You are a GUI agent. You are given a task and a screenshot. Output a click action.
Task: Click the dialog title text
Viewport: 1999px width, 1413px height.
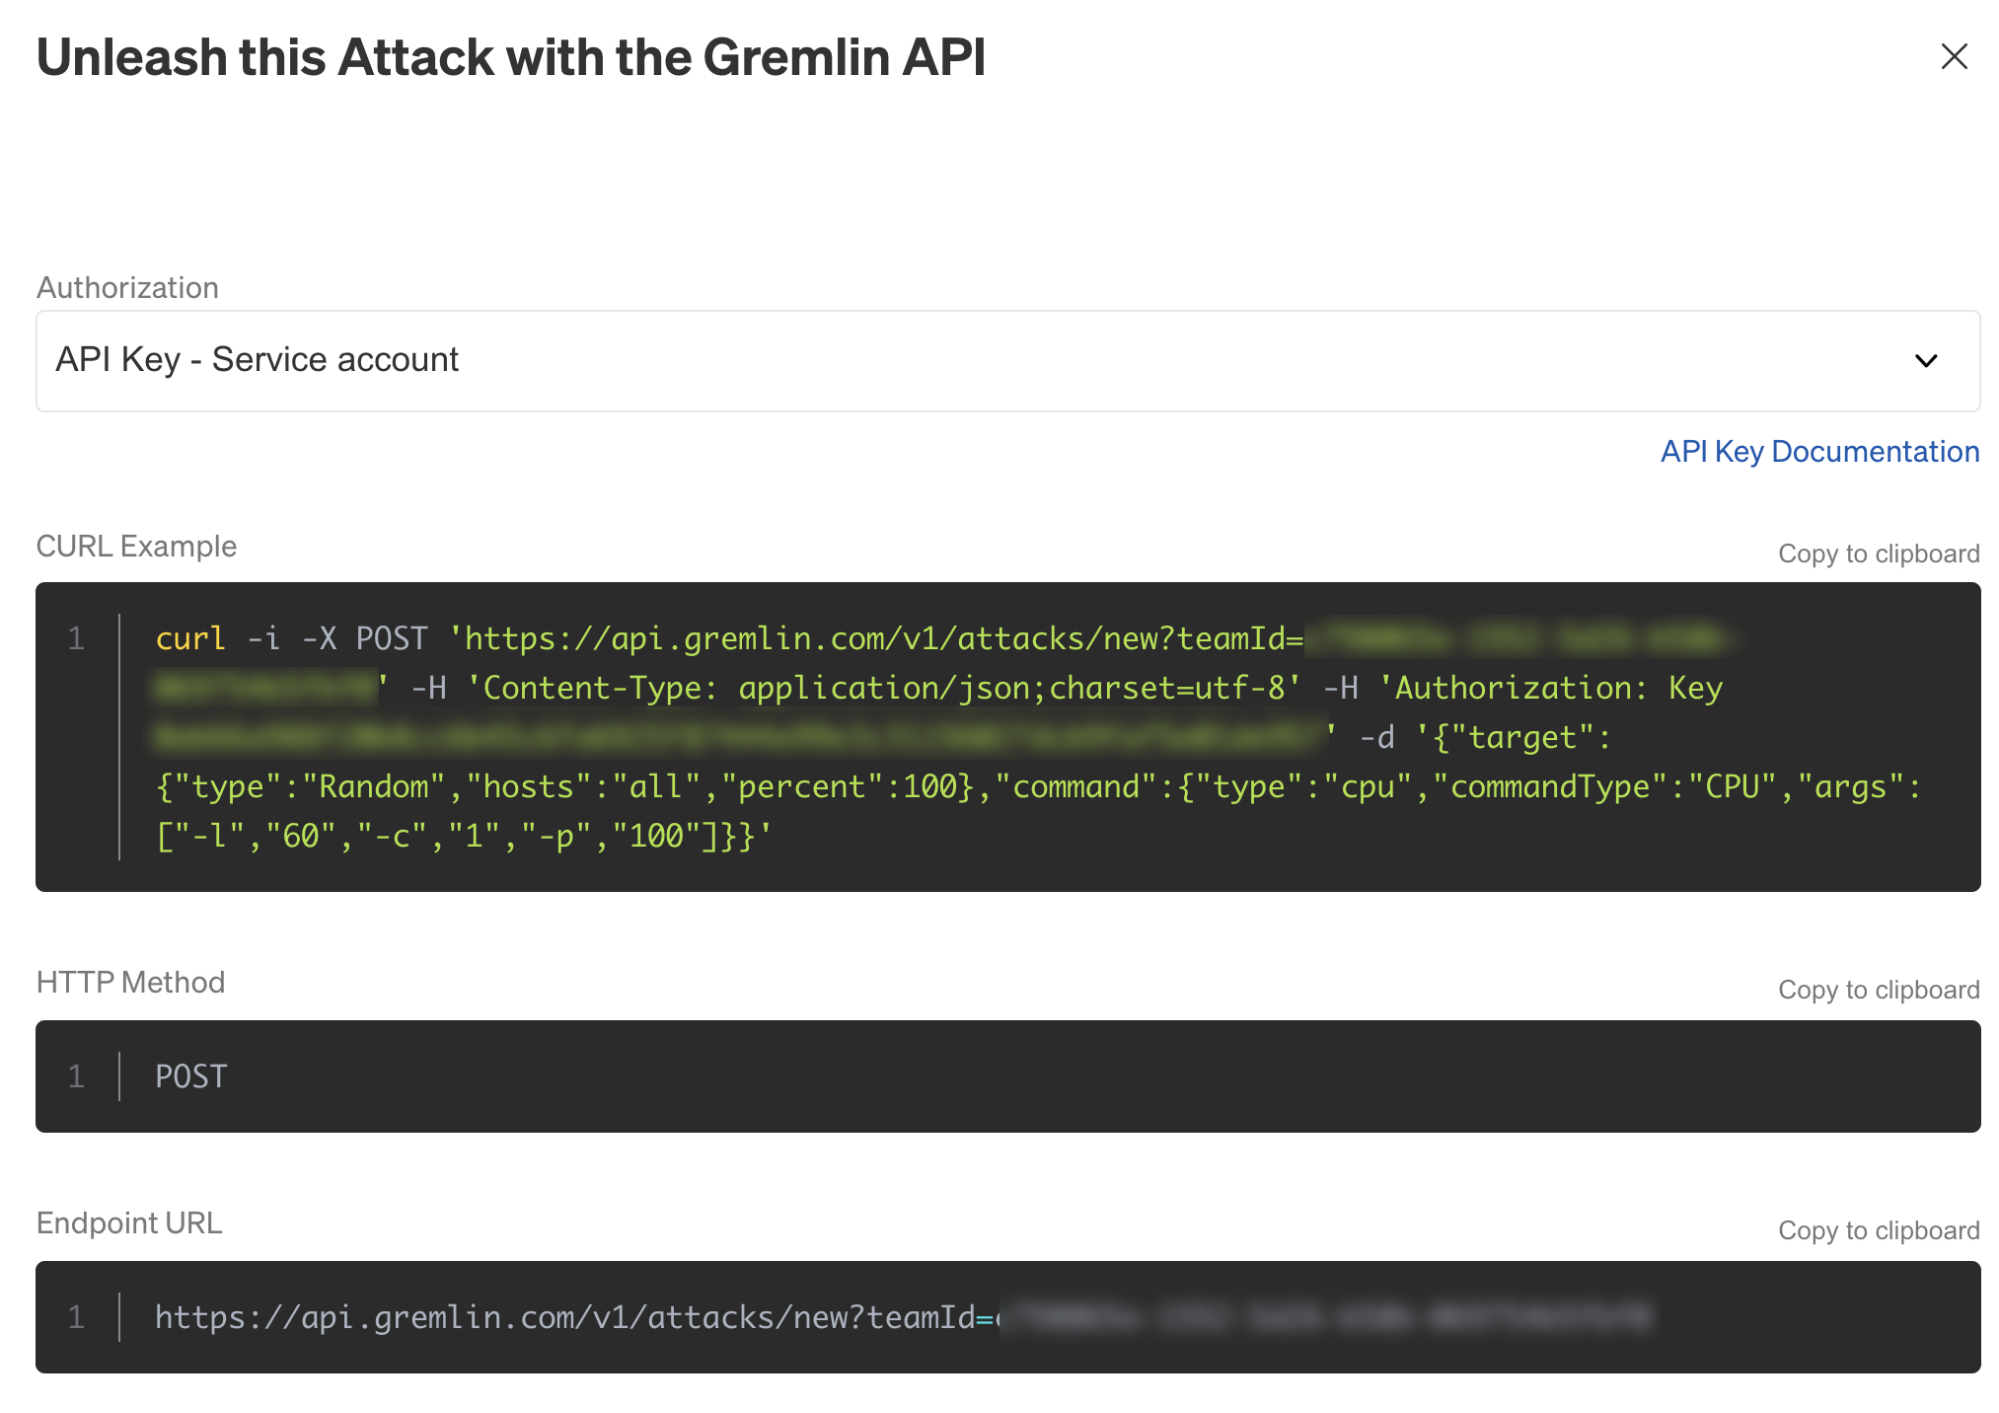point(511,57)
